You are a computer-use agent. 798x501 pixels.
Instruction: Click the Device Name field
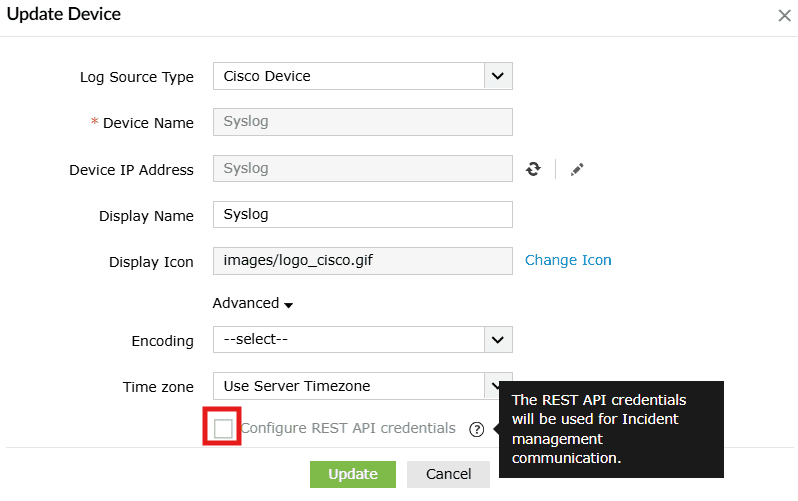(362, 122)
